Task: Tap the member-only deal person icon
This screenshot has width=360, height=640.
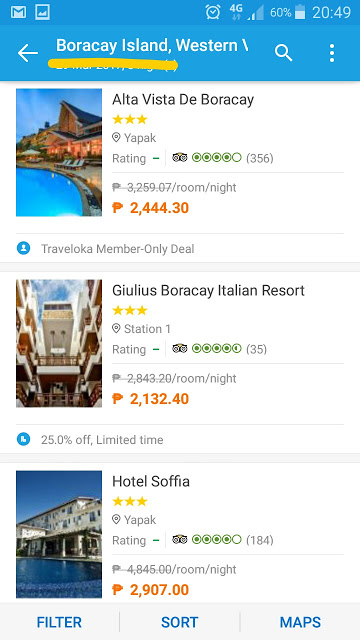Action: pyautogui.click(x=23, y=248)
